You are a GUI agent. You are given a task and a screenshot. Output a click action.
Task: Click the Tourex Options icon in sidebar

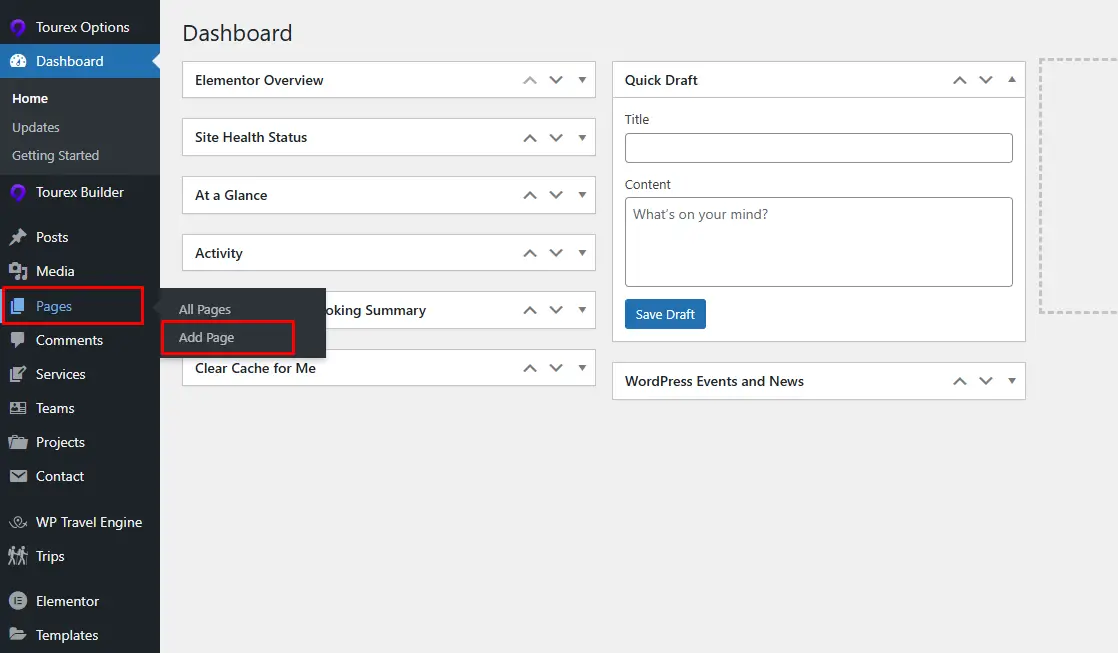pos(18,27)
